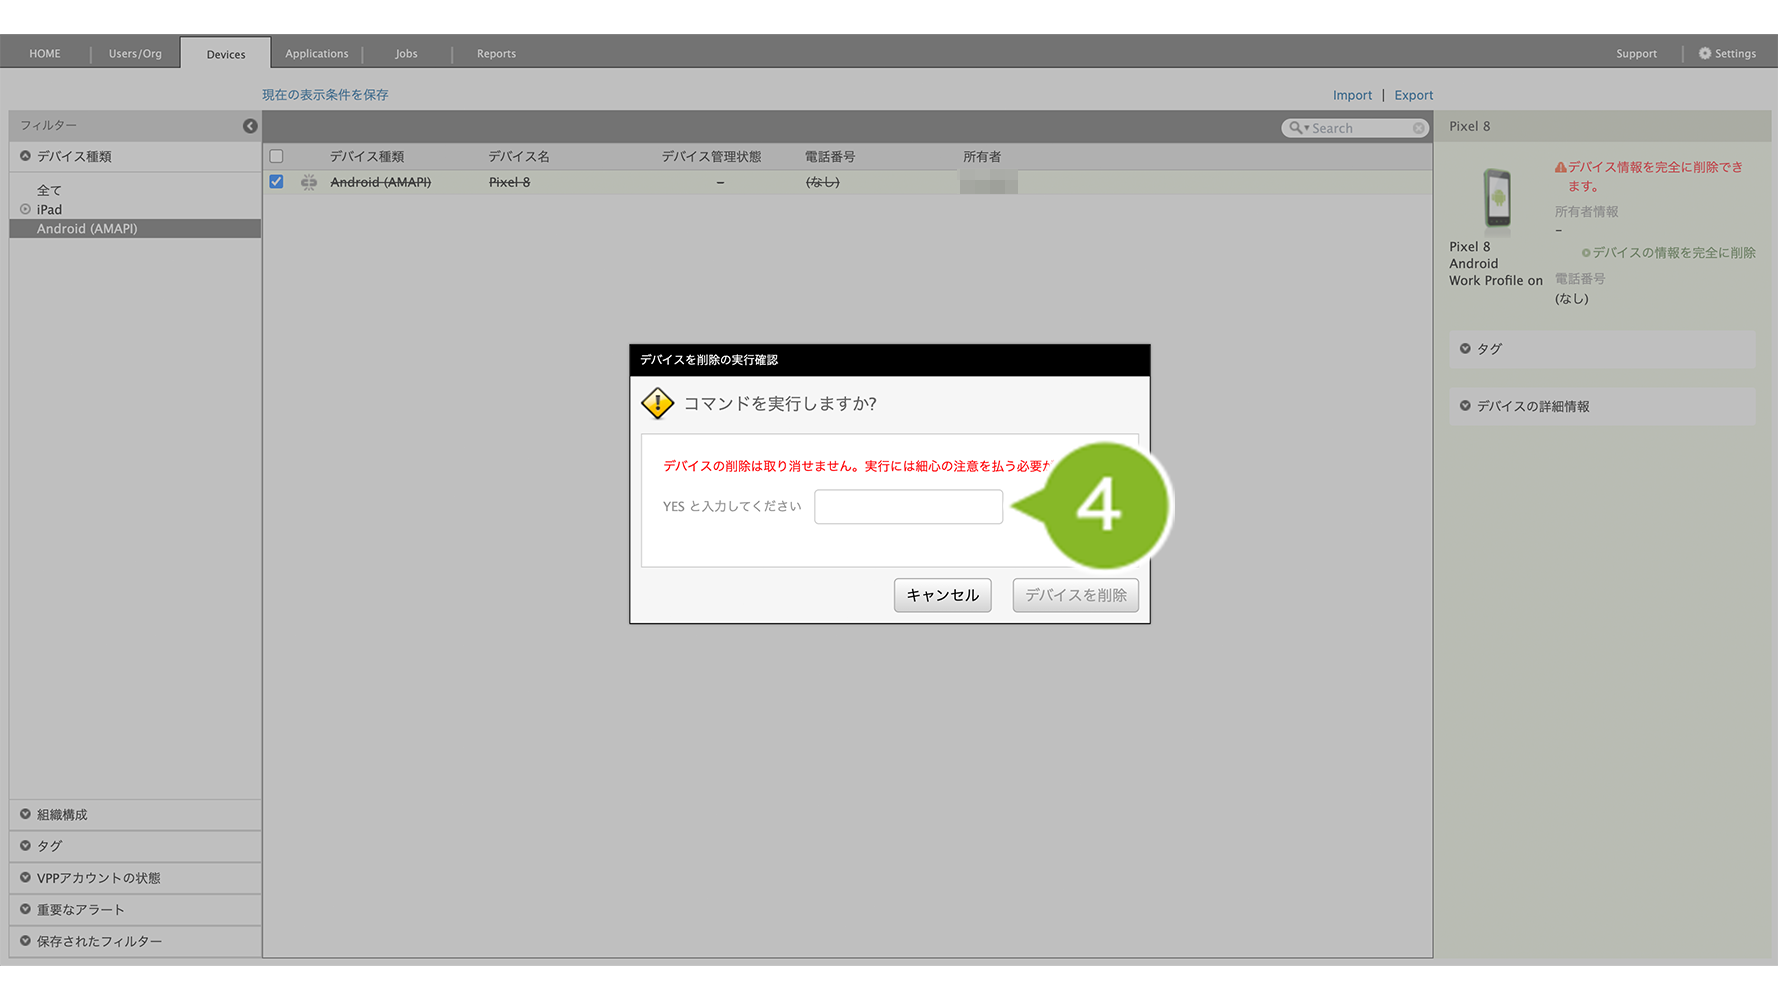
Task: Click the search magnifier icon
Action: tap(1296, 128)
